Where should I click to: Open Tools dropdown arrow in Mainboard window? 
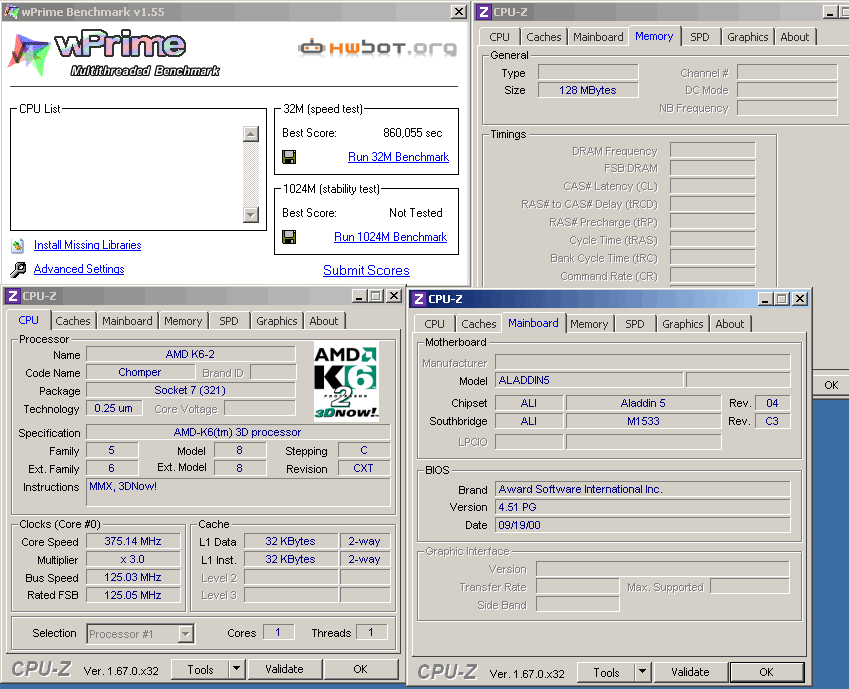[642, 672]
